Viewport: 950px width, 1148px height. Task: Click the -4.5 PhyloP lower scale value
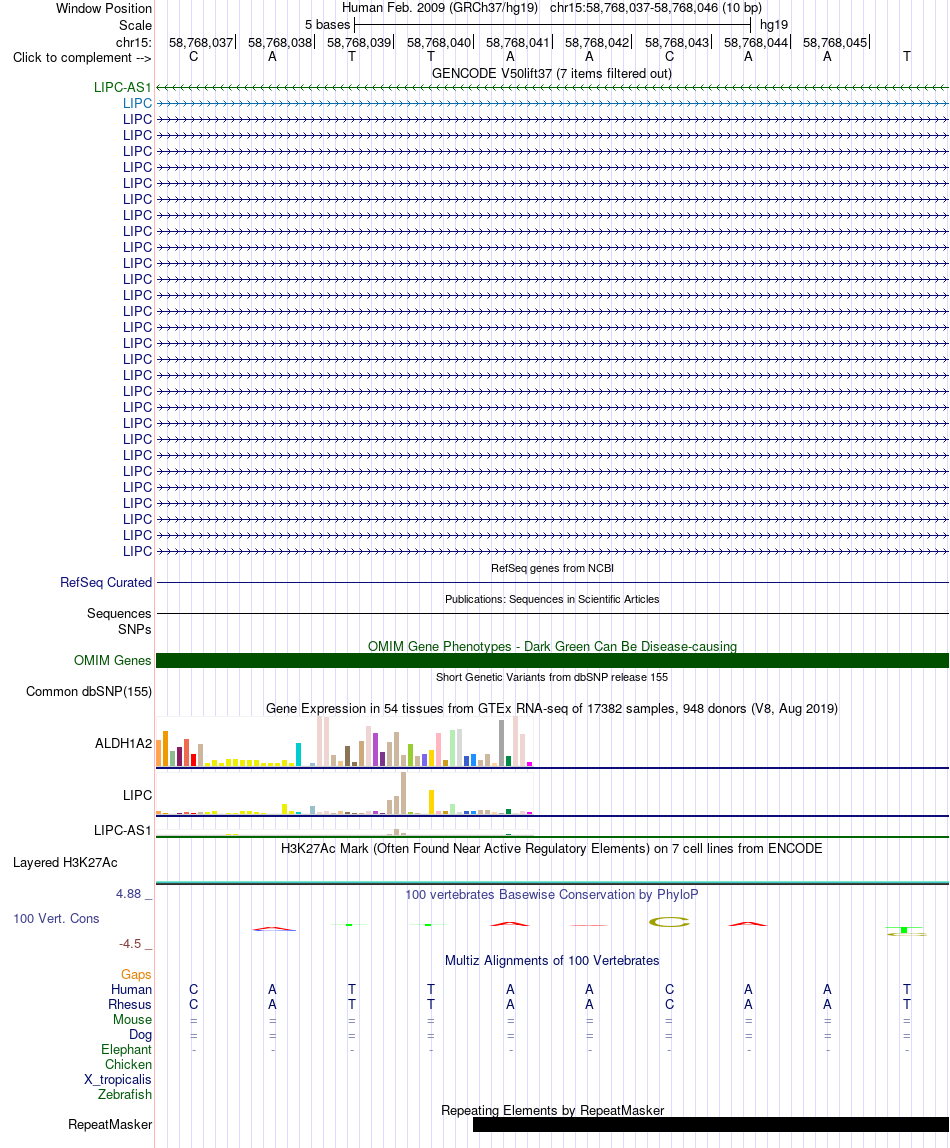tap(130, 944)
